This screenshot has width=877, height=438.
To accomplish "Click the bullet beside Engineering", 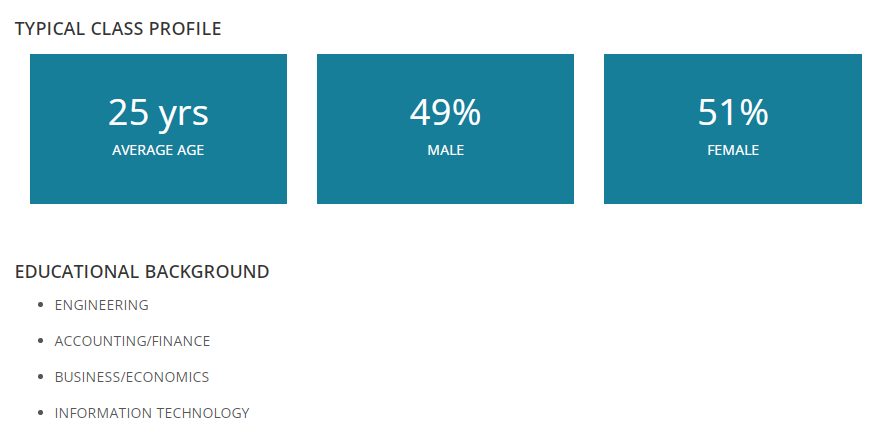I will (x=40, y=305).
